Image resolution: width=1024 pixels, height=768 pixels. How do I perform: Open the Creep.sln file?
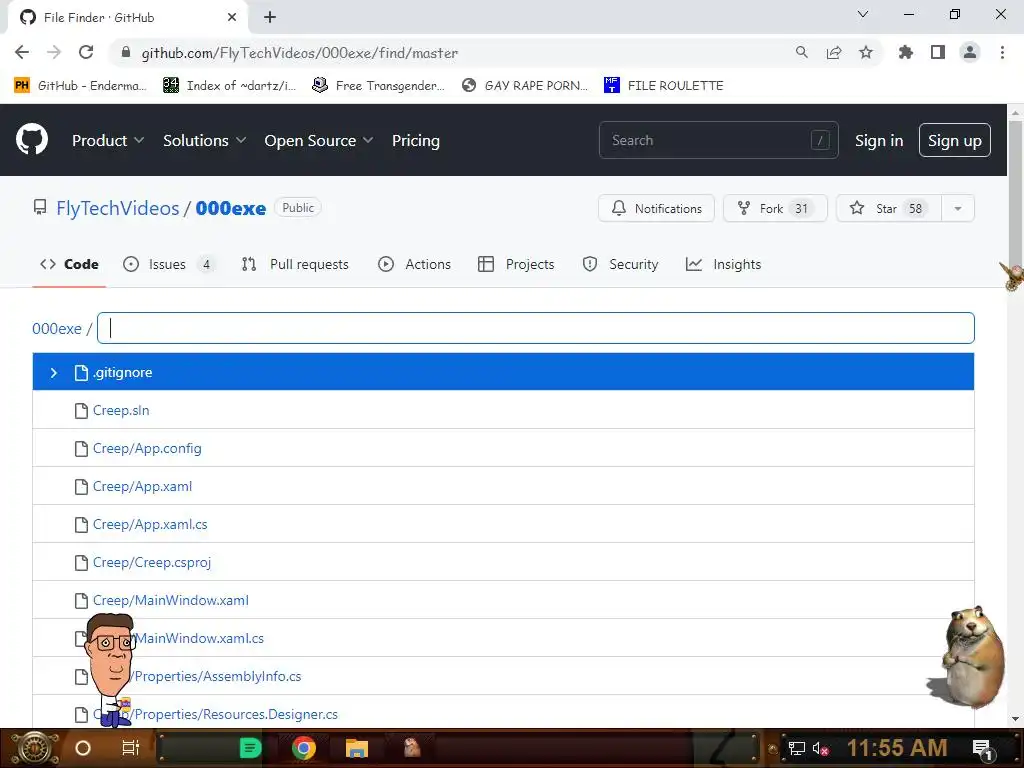pyautogui.click(x=121, y=410)
